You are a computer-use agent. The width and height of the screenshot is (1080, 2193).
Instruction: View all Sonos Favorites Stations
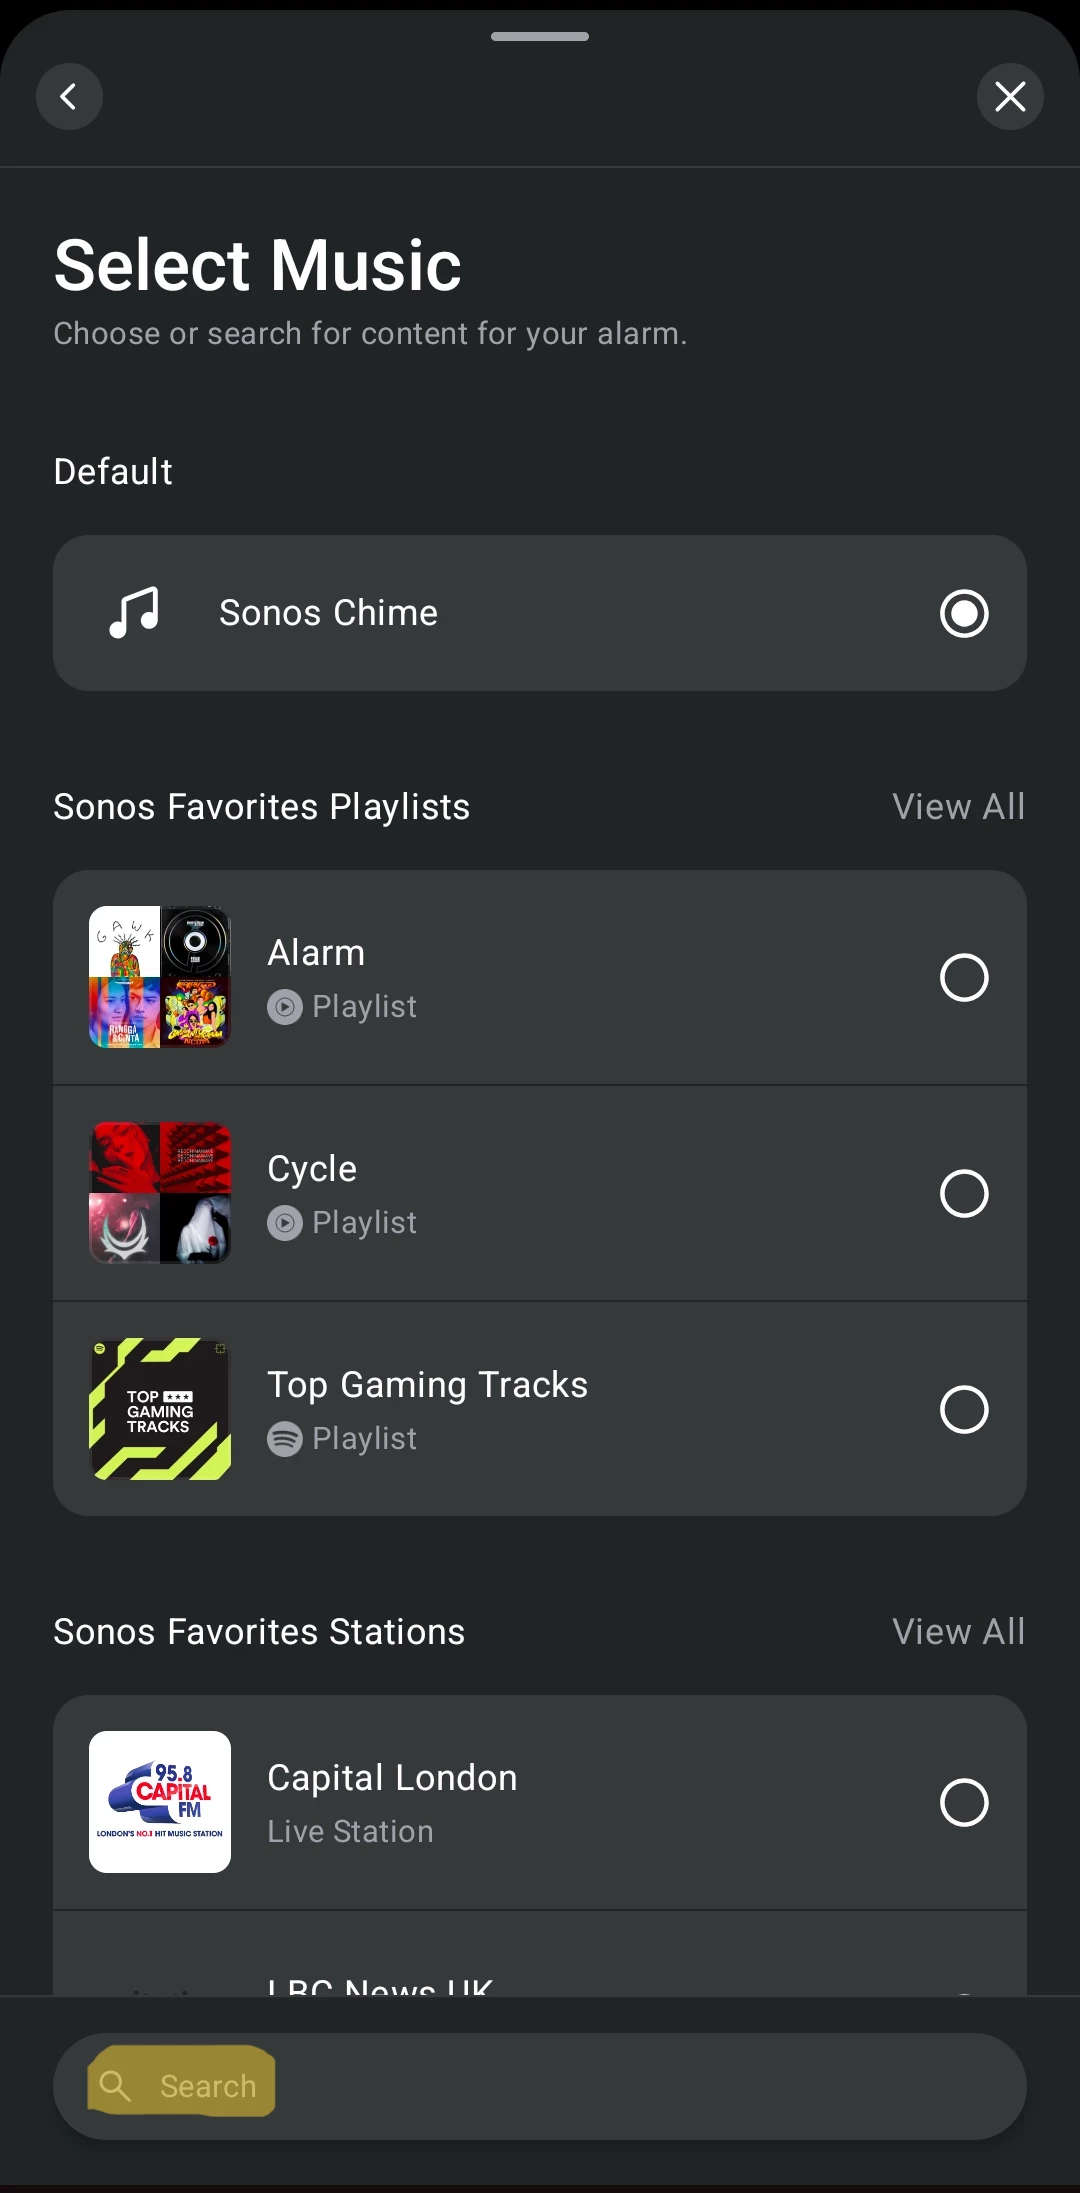pos(958,1632)
